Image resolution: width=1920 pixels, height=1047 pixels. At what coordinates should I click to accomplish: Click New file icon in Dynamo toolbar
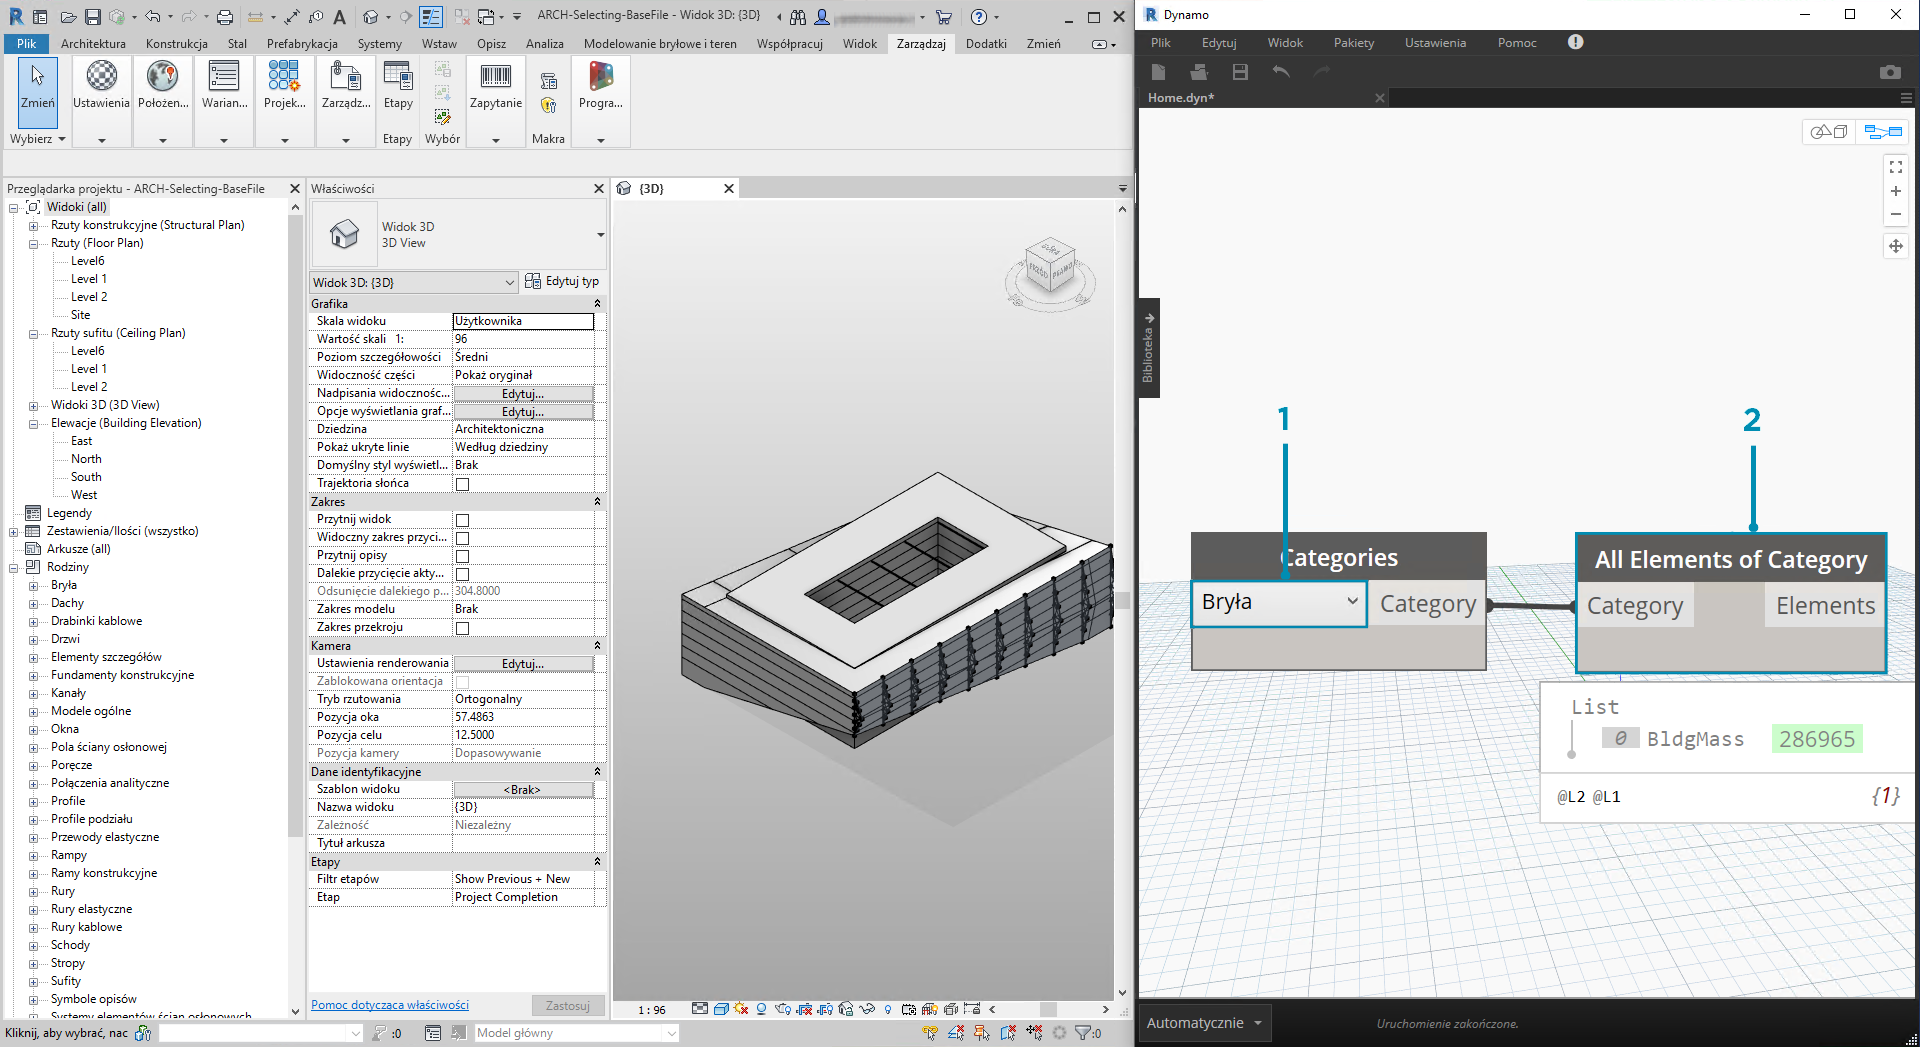1158,72
